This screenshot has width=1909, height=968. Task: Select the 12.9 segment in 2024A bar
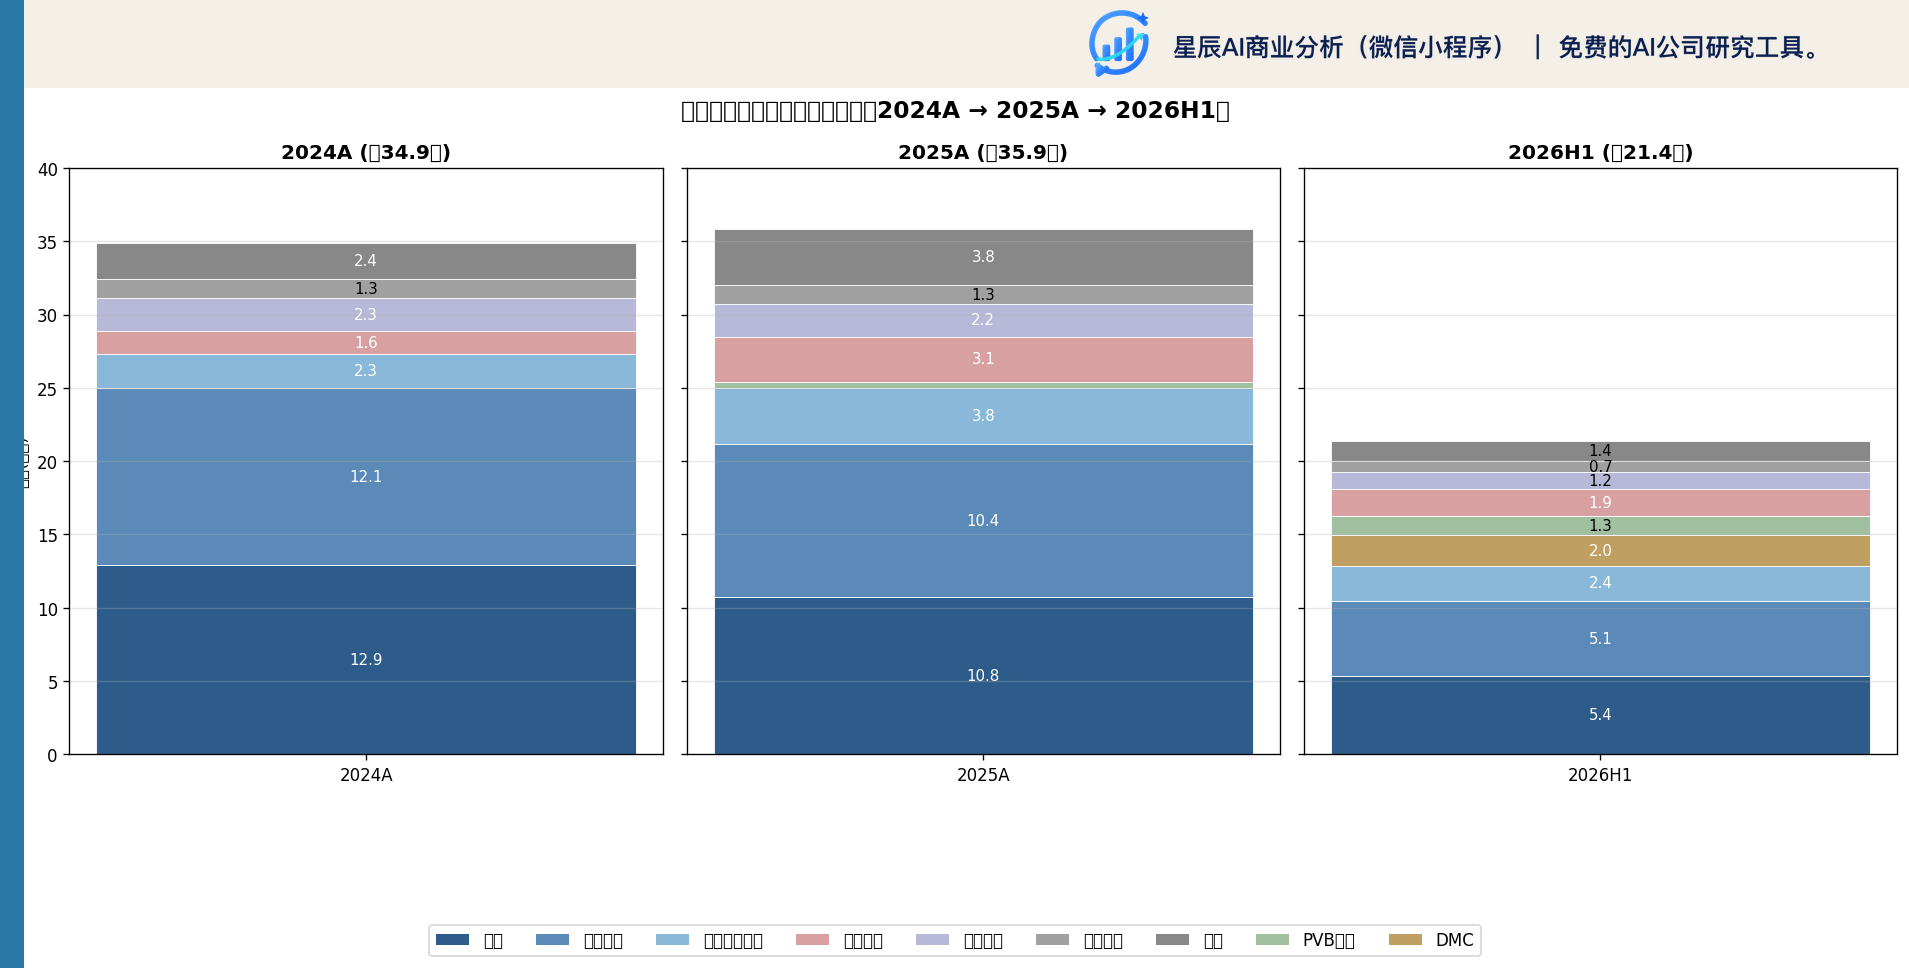coord(366,660)
